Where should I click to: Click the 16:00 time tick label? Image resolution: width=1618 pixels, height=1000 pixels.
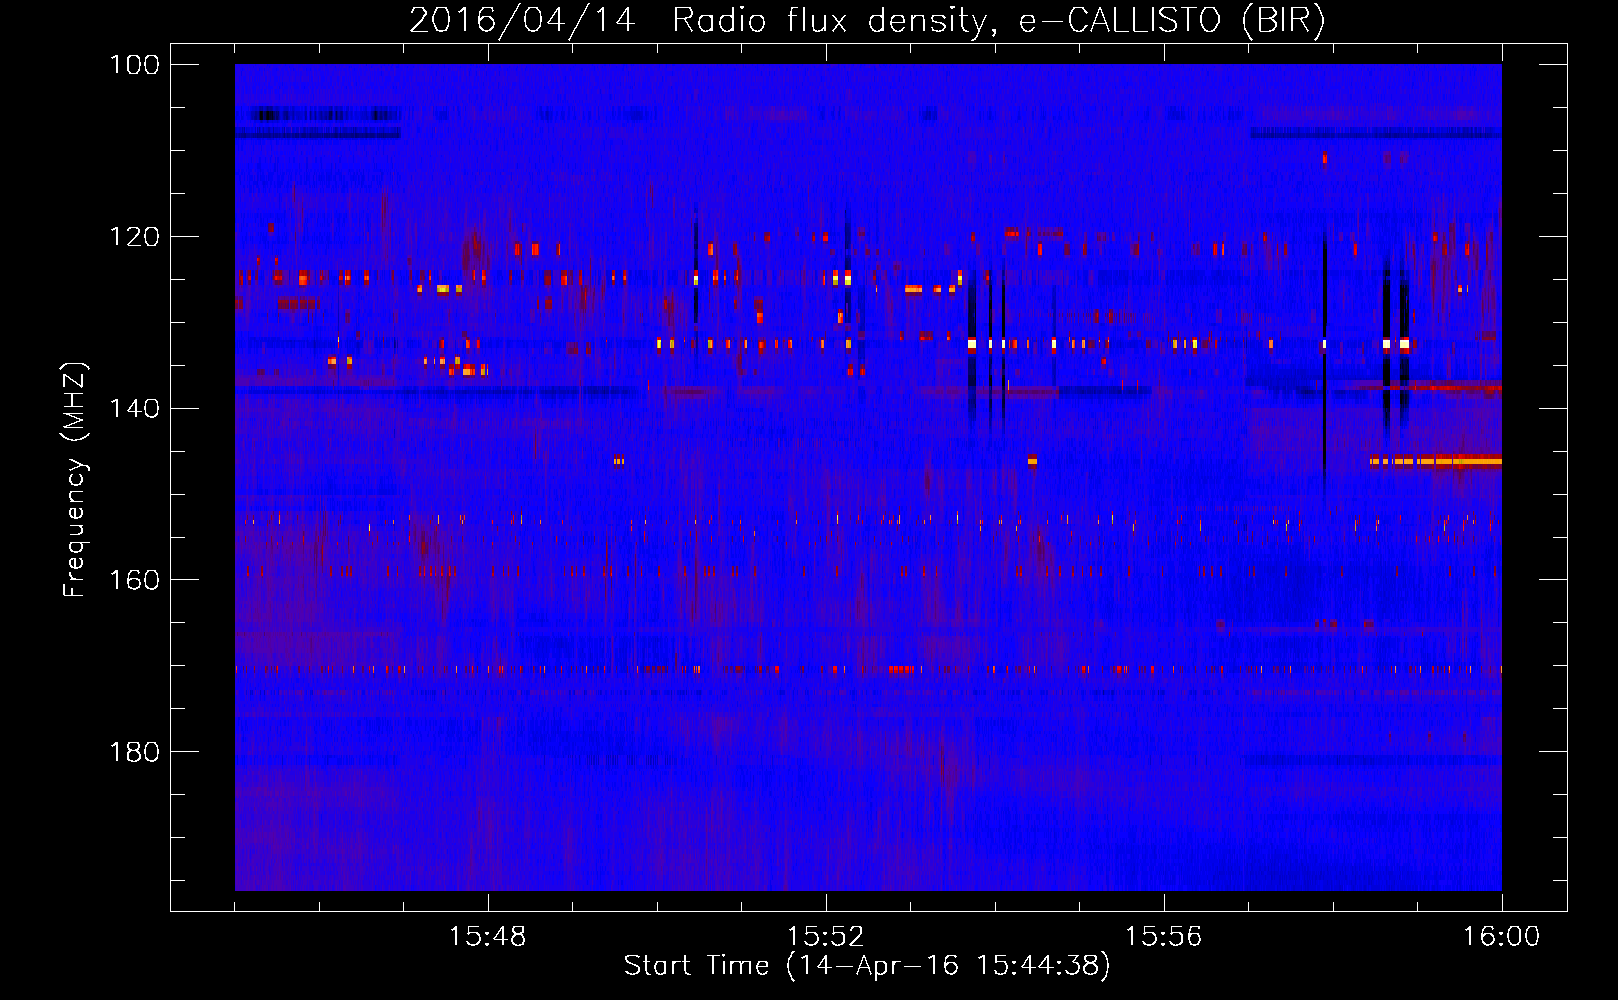pyautogui.click(x=1502, y=937)
